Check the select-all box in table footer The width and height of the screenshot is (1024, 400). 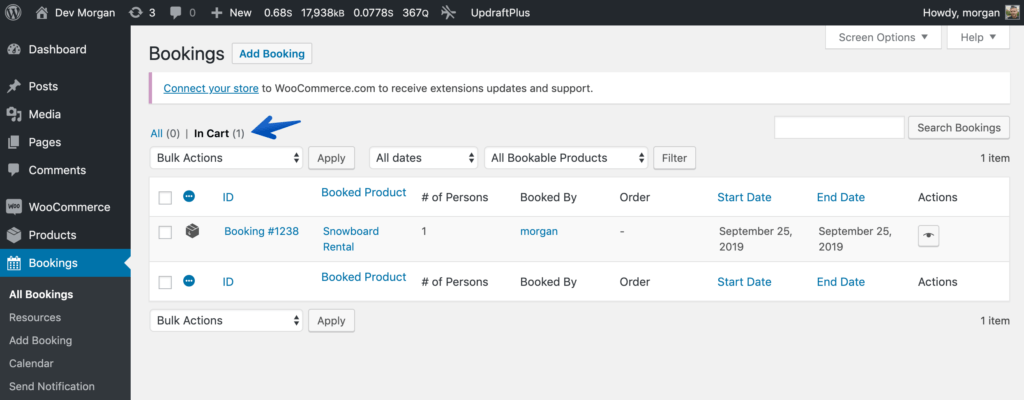click(165, 282)
